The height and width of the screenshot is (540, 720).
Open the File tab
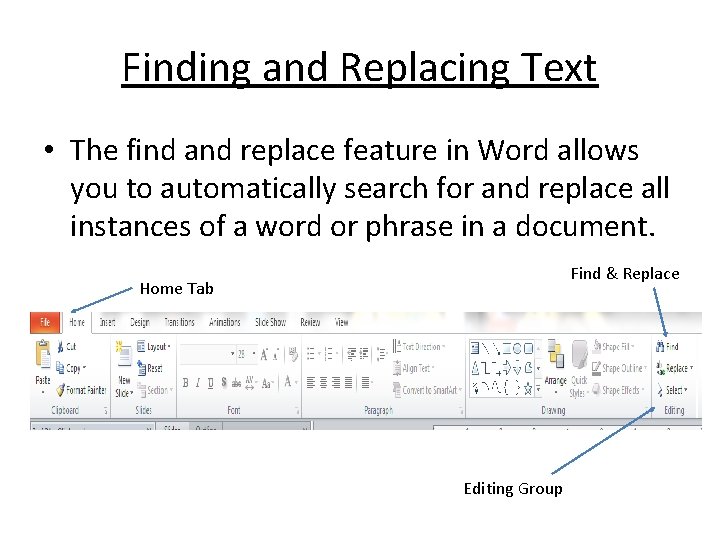(45, 322)
